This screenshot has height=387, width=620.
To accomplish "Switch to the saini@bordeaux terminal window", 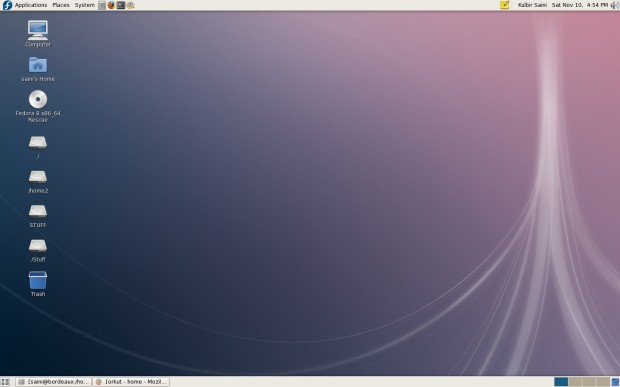I will 53,381.
